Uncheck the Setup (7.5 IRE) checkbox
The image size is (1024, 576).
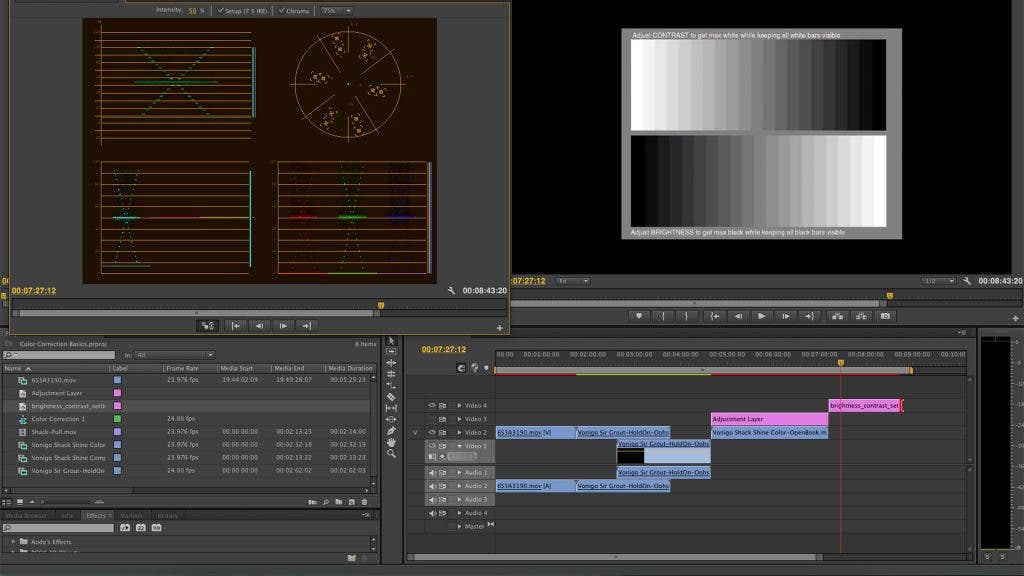221,12
